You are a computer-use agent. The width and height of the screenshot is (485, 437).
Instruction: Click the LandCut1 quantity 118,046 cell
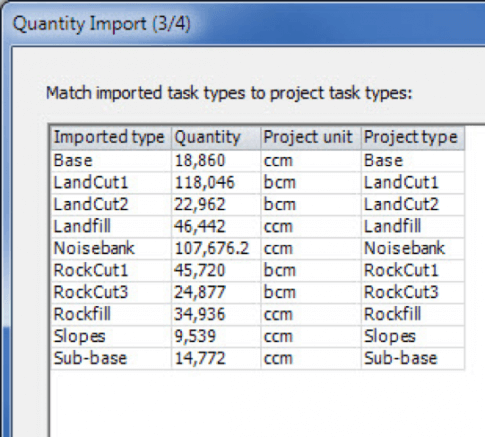pyautogui.click(x=216, y=183)
